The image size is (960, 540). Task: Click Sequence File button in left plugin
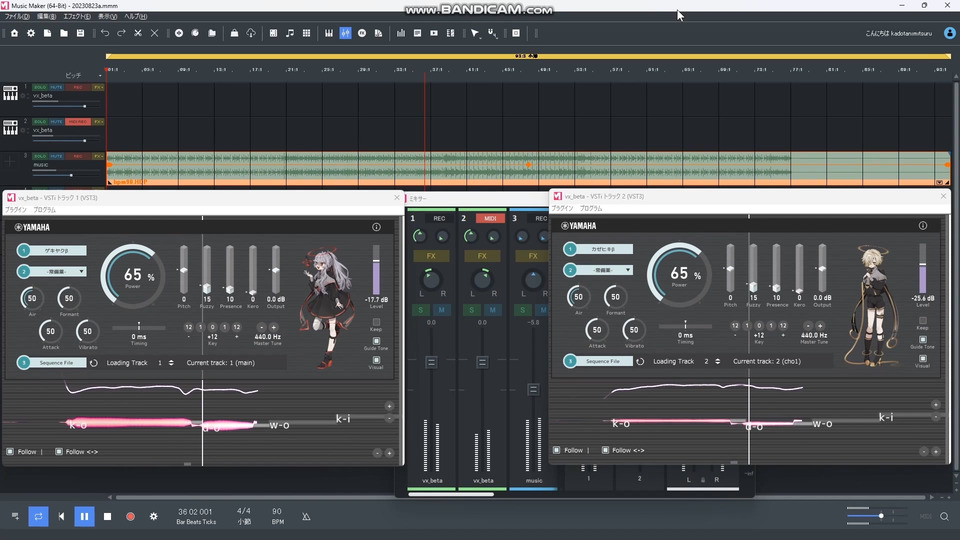(x=56, y=362)
